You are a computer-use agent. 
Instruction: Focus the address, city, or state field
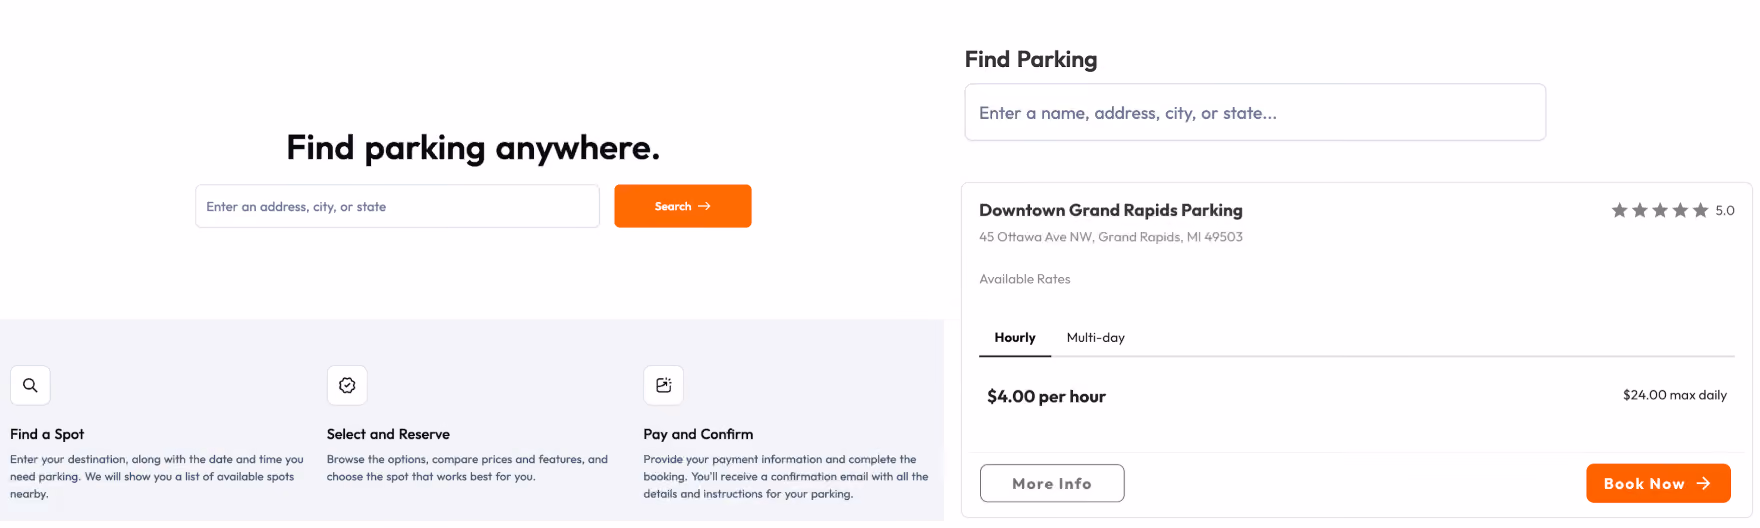pos(397,206)
